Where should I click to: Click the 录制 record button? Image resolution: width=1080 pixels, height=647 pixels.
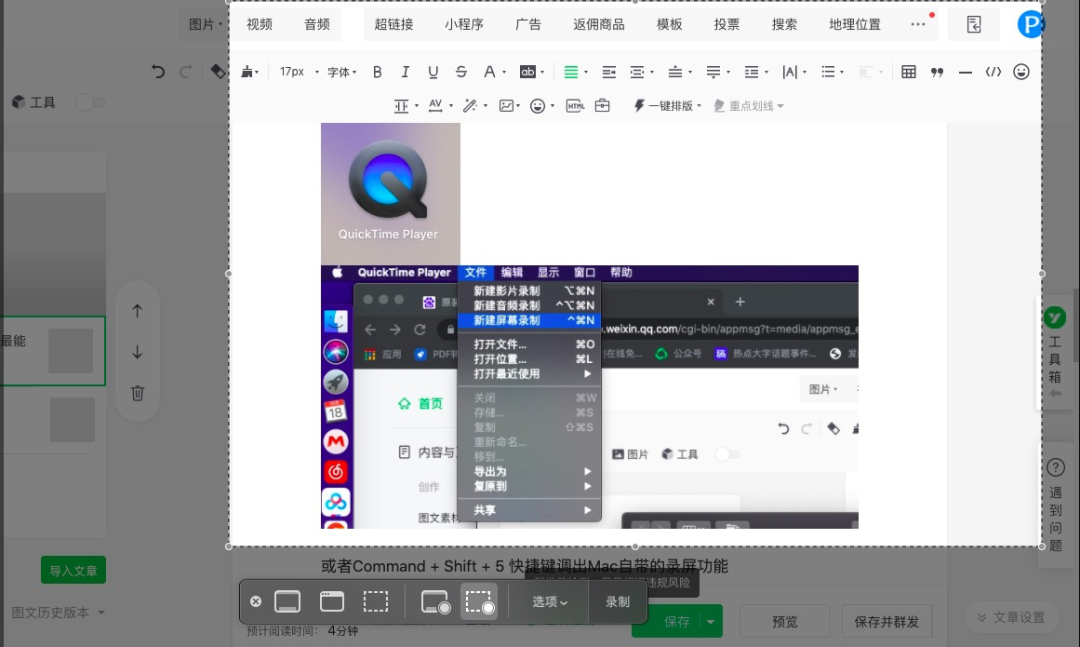[618, 602]
